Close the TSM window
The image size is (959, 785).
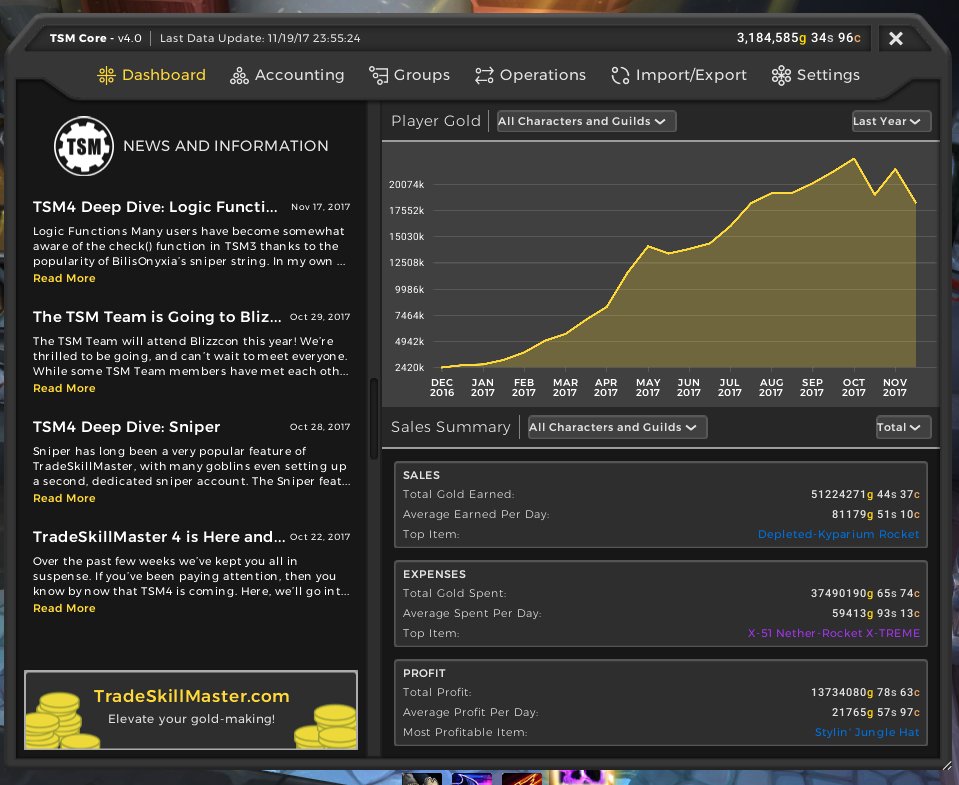(x=895, y=39)
